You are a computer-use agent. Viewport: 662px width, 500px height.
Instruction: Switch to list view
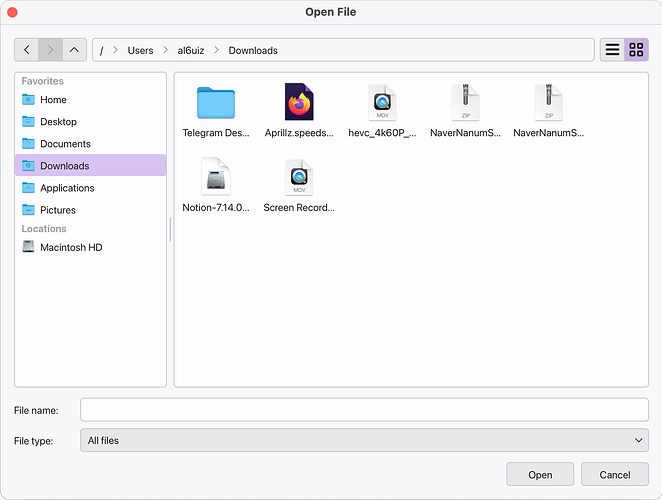coord(612,50)
